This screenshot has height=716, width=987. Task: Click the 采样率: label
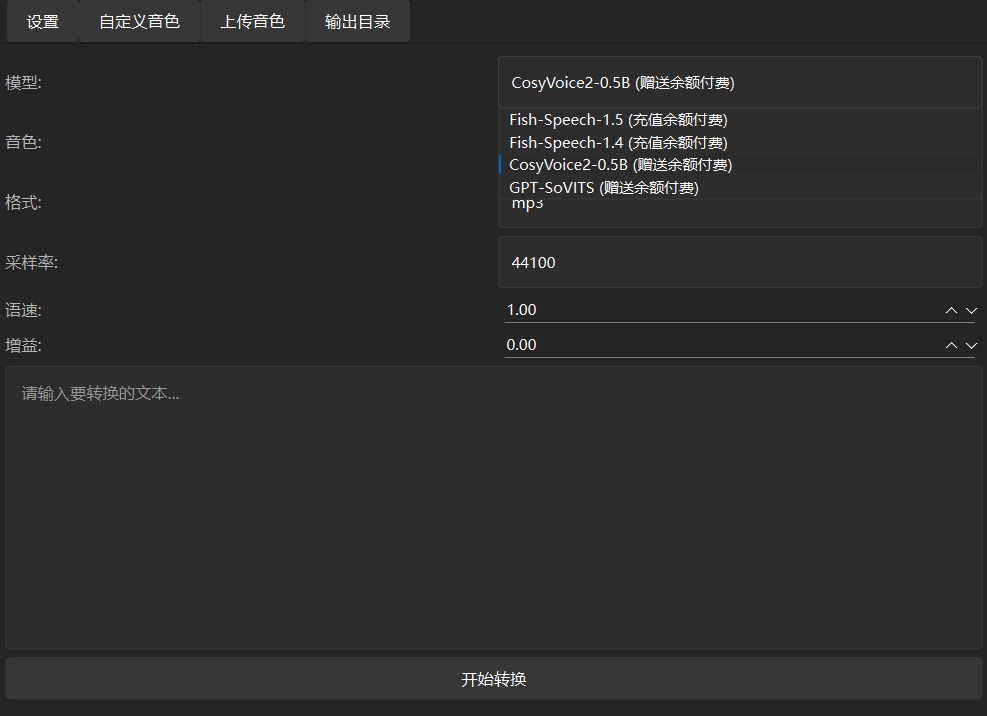click(31, 263)
